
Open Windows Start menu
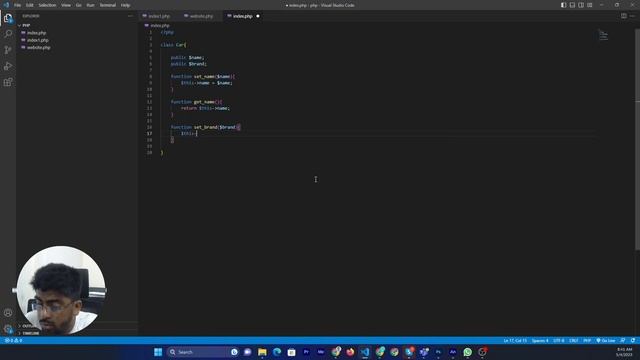[158, 352]
